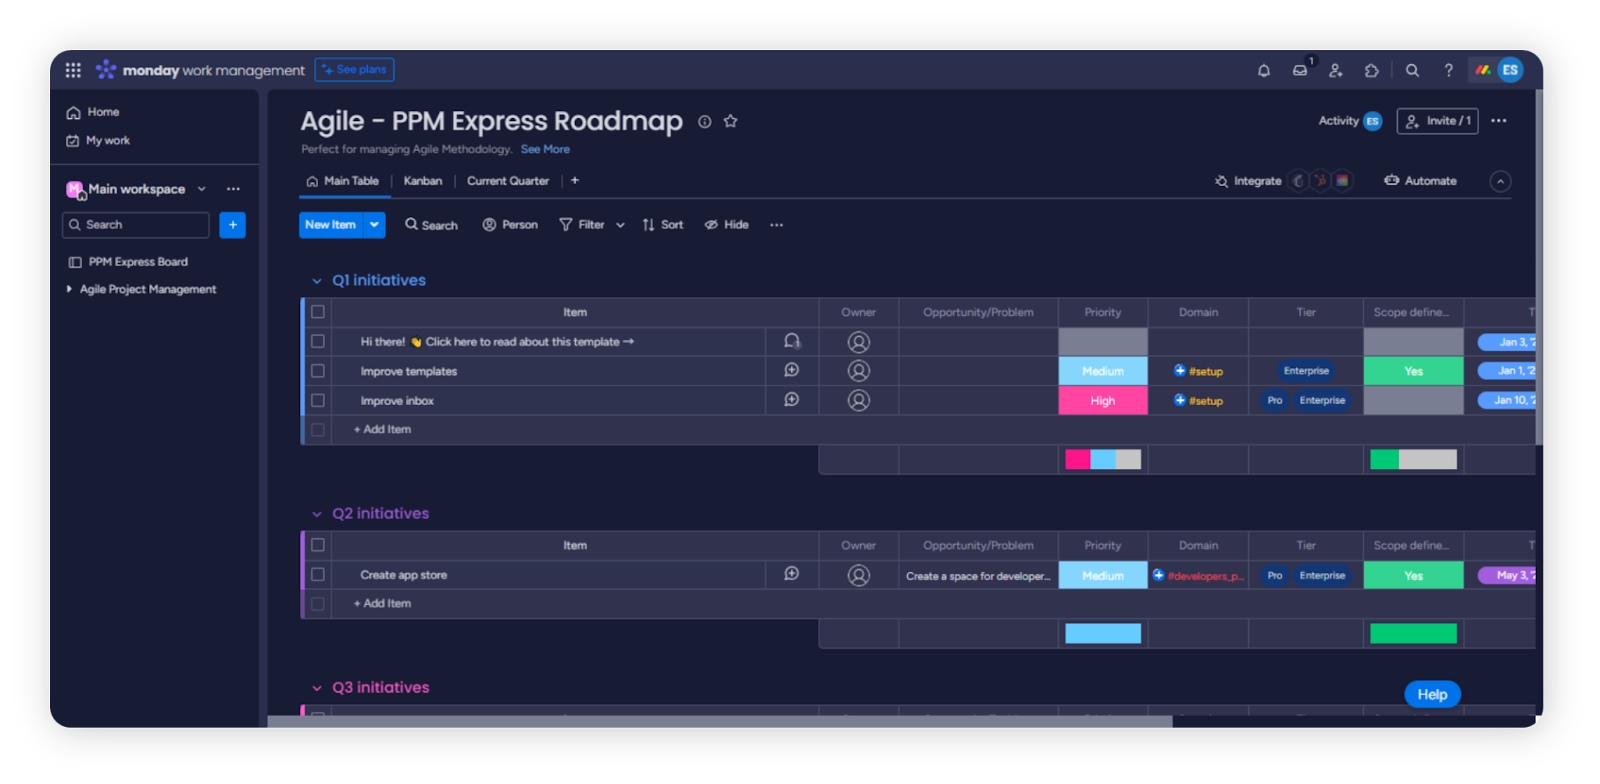Click + Add Item in Q1 initiatives
Screen dimensions: 1600x784
(382, 429)
